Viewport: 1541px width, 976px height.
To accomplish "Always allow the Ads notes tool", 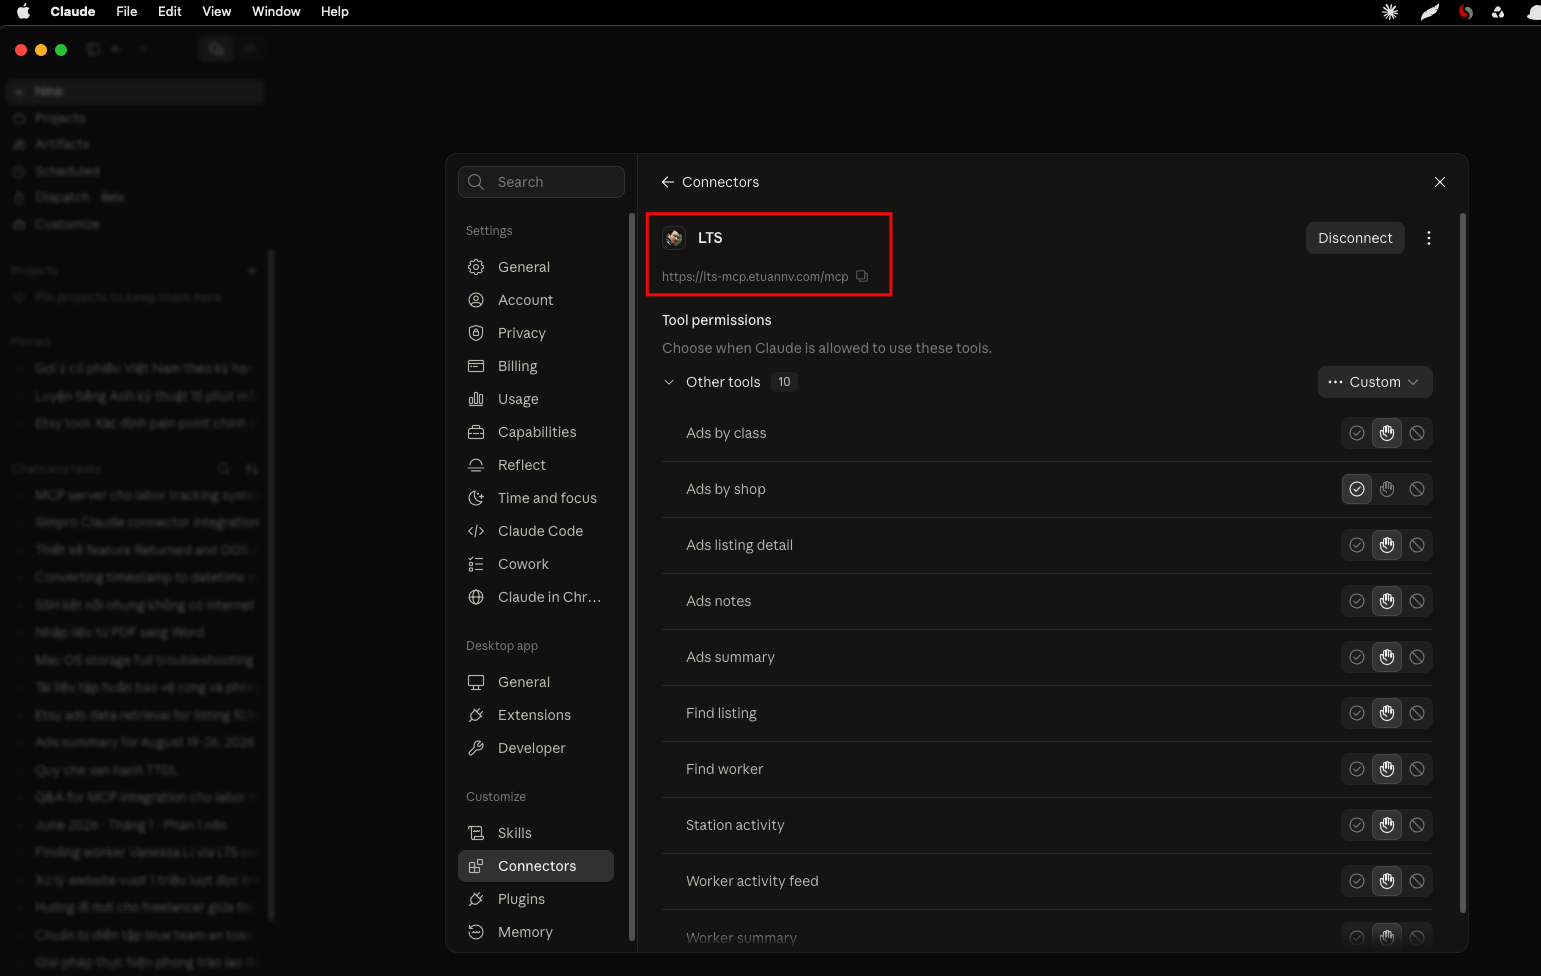I will pos(1357,601).
